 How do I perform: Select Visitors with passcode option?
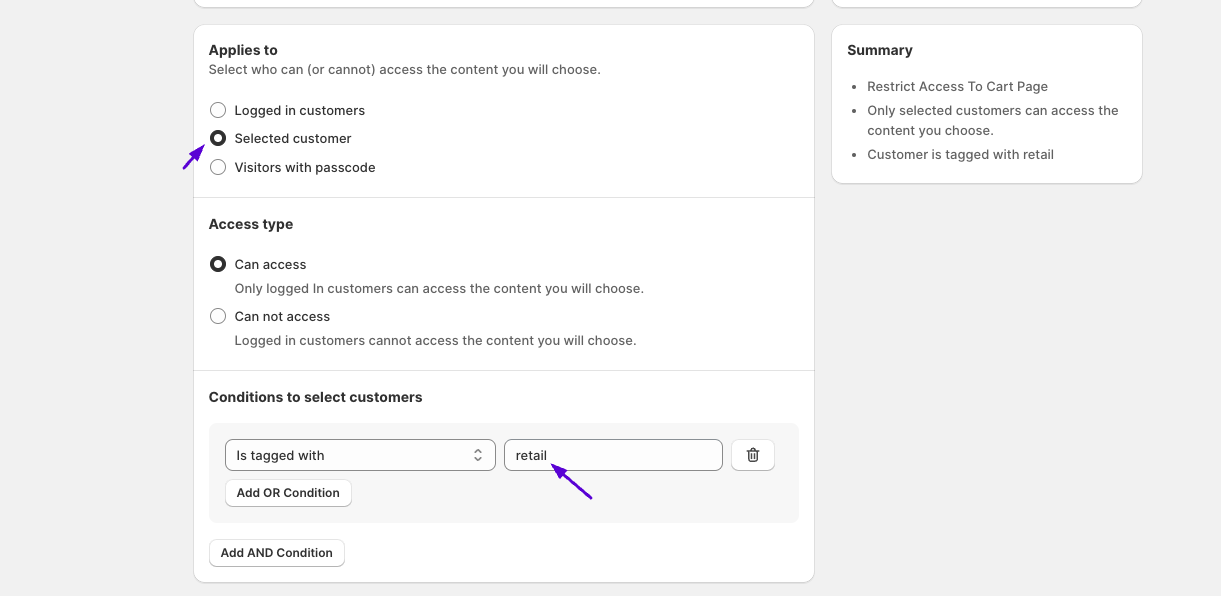pos(218,167)
